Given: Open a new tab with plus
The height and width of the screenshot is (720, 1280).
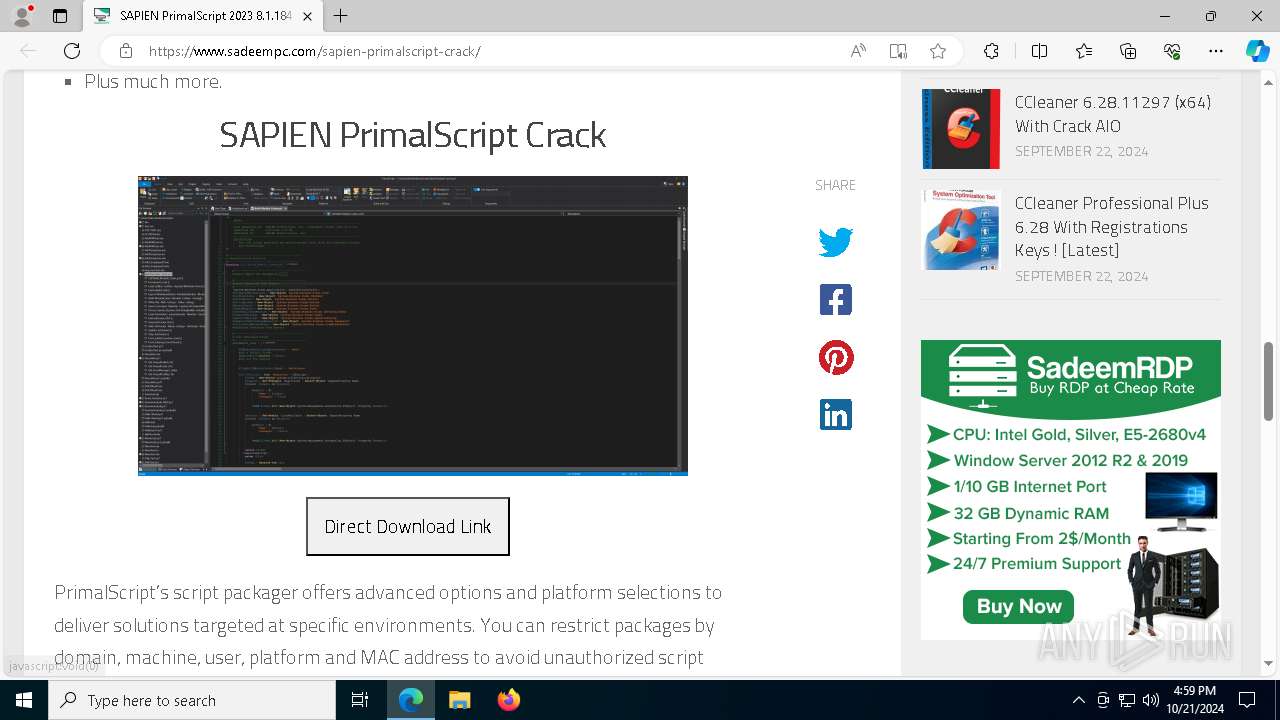Looking at the screenshot, I should [341, 16].
